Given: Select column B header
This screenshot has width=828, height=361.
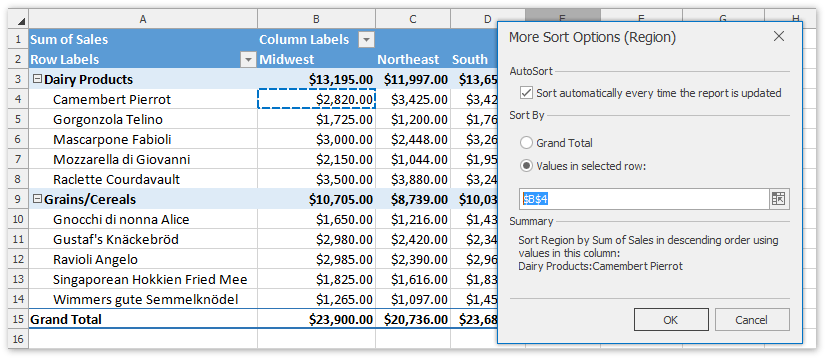Looking at the screenshot, I should [x=316, y=20].
